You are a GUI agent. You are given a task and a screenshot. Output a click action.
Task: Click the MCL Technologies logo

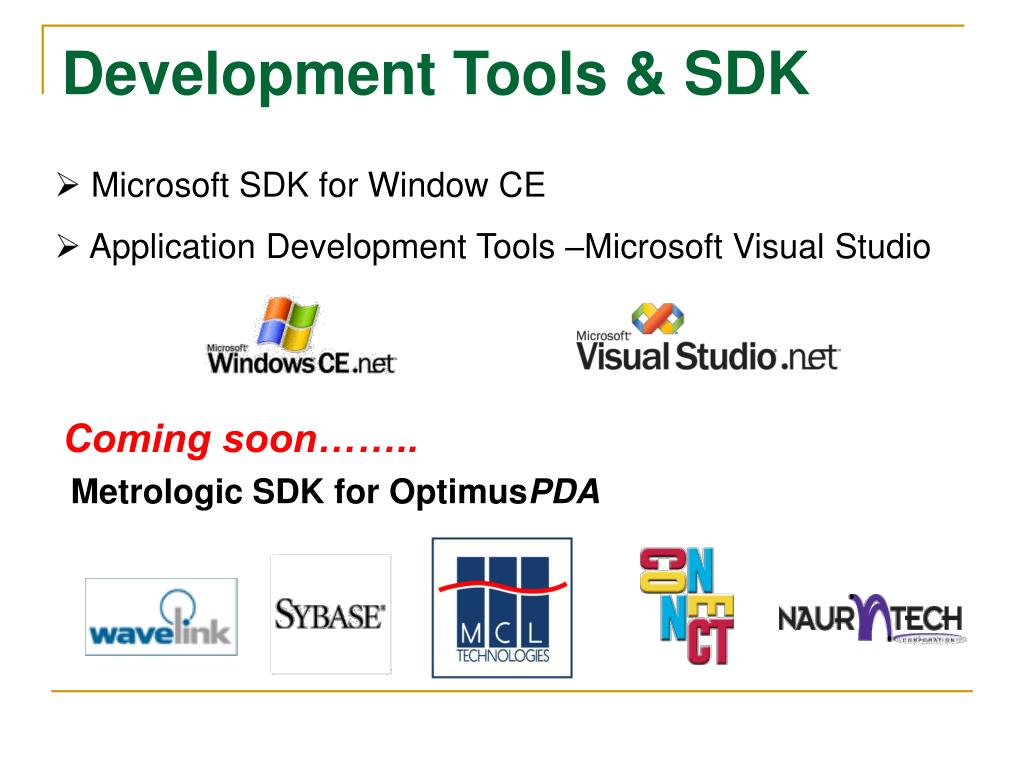point(502,607)
